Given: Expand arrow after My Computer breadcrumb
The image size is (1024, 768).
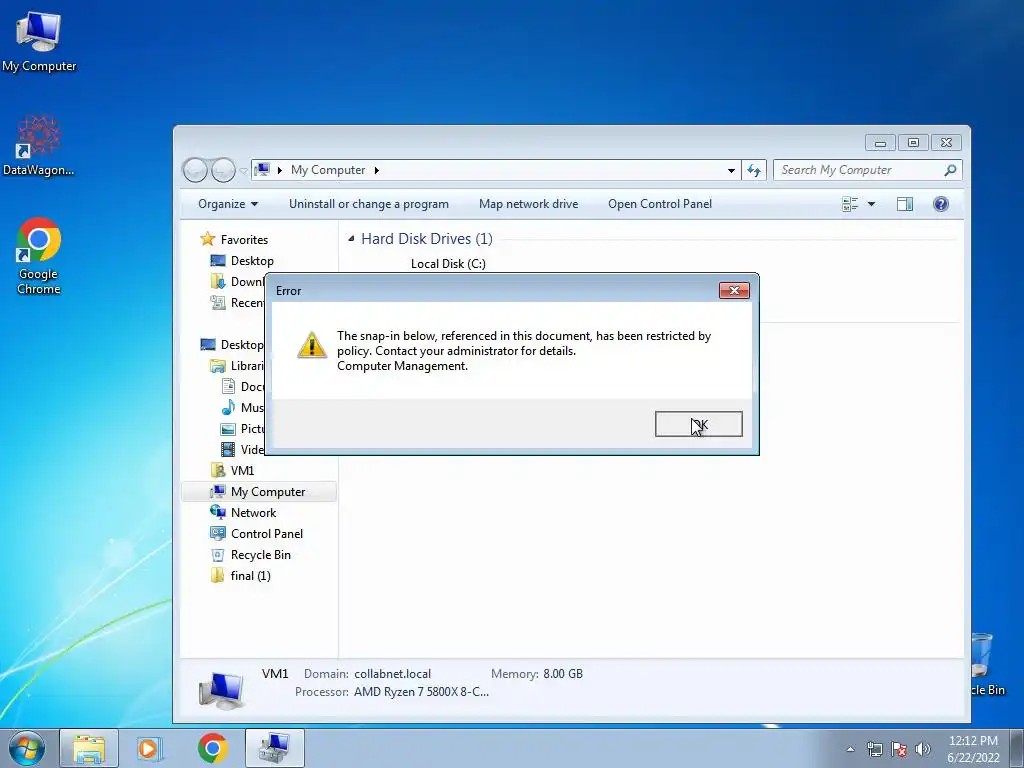Looking at the screenshot, I should 377,170.
